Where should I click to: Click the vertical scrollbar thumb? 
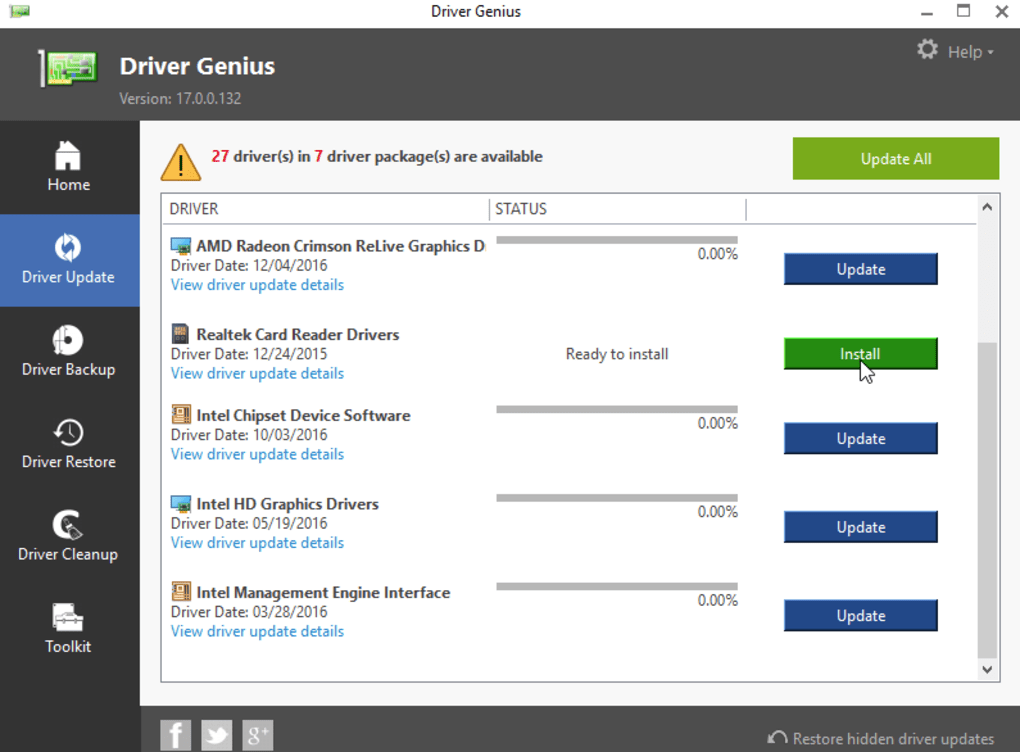[987, 500]
